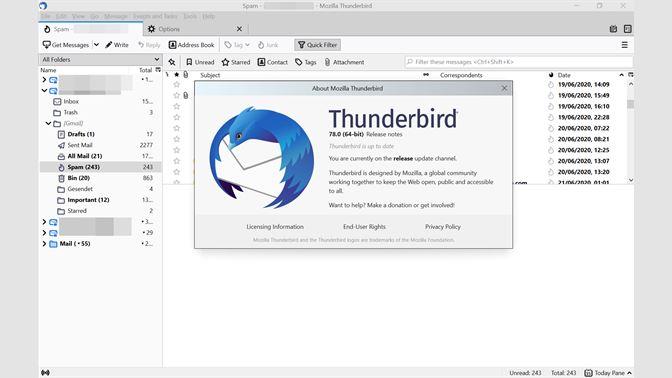Filter messages by Unread

click(200, 62)
